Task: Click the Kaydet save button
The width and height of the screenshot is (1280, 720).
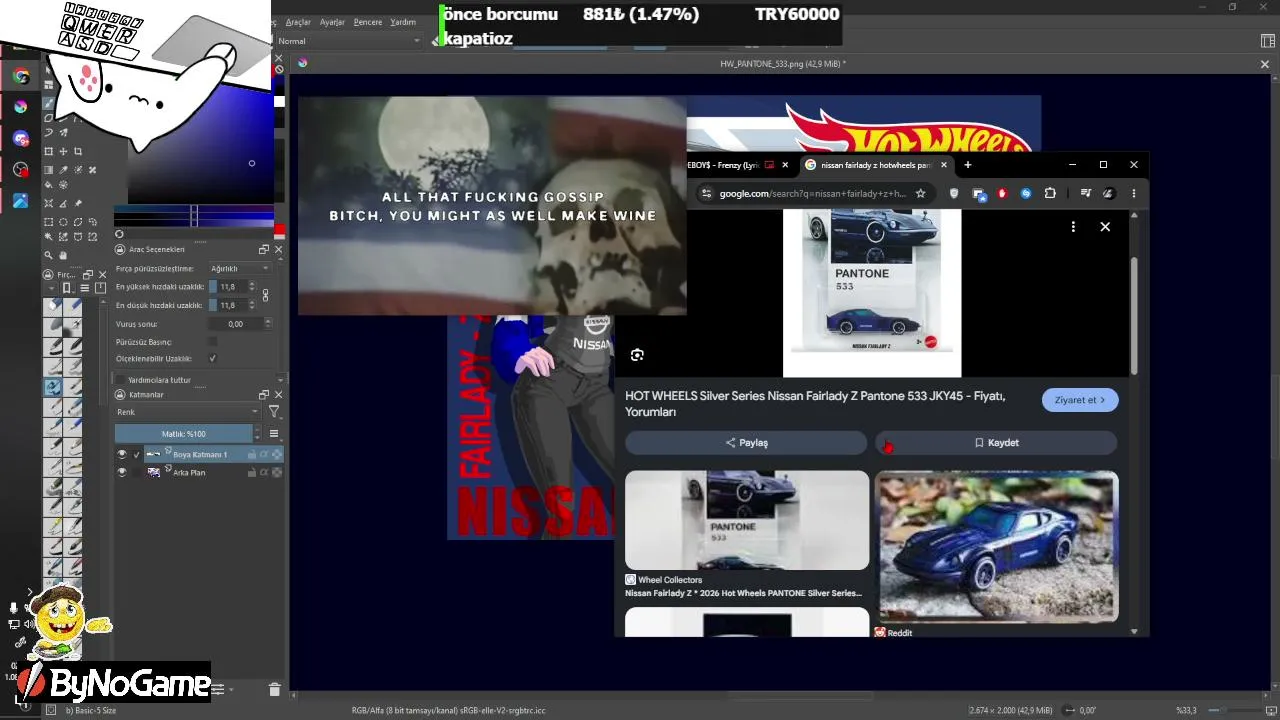Action: [x=996, y=443]
